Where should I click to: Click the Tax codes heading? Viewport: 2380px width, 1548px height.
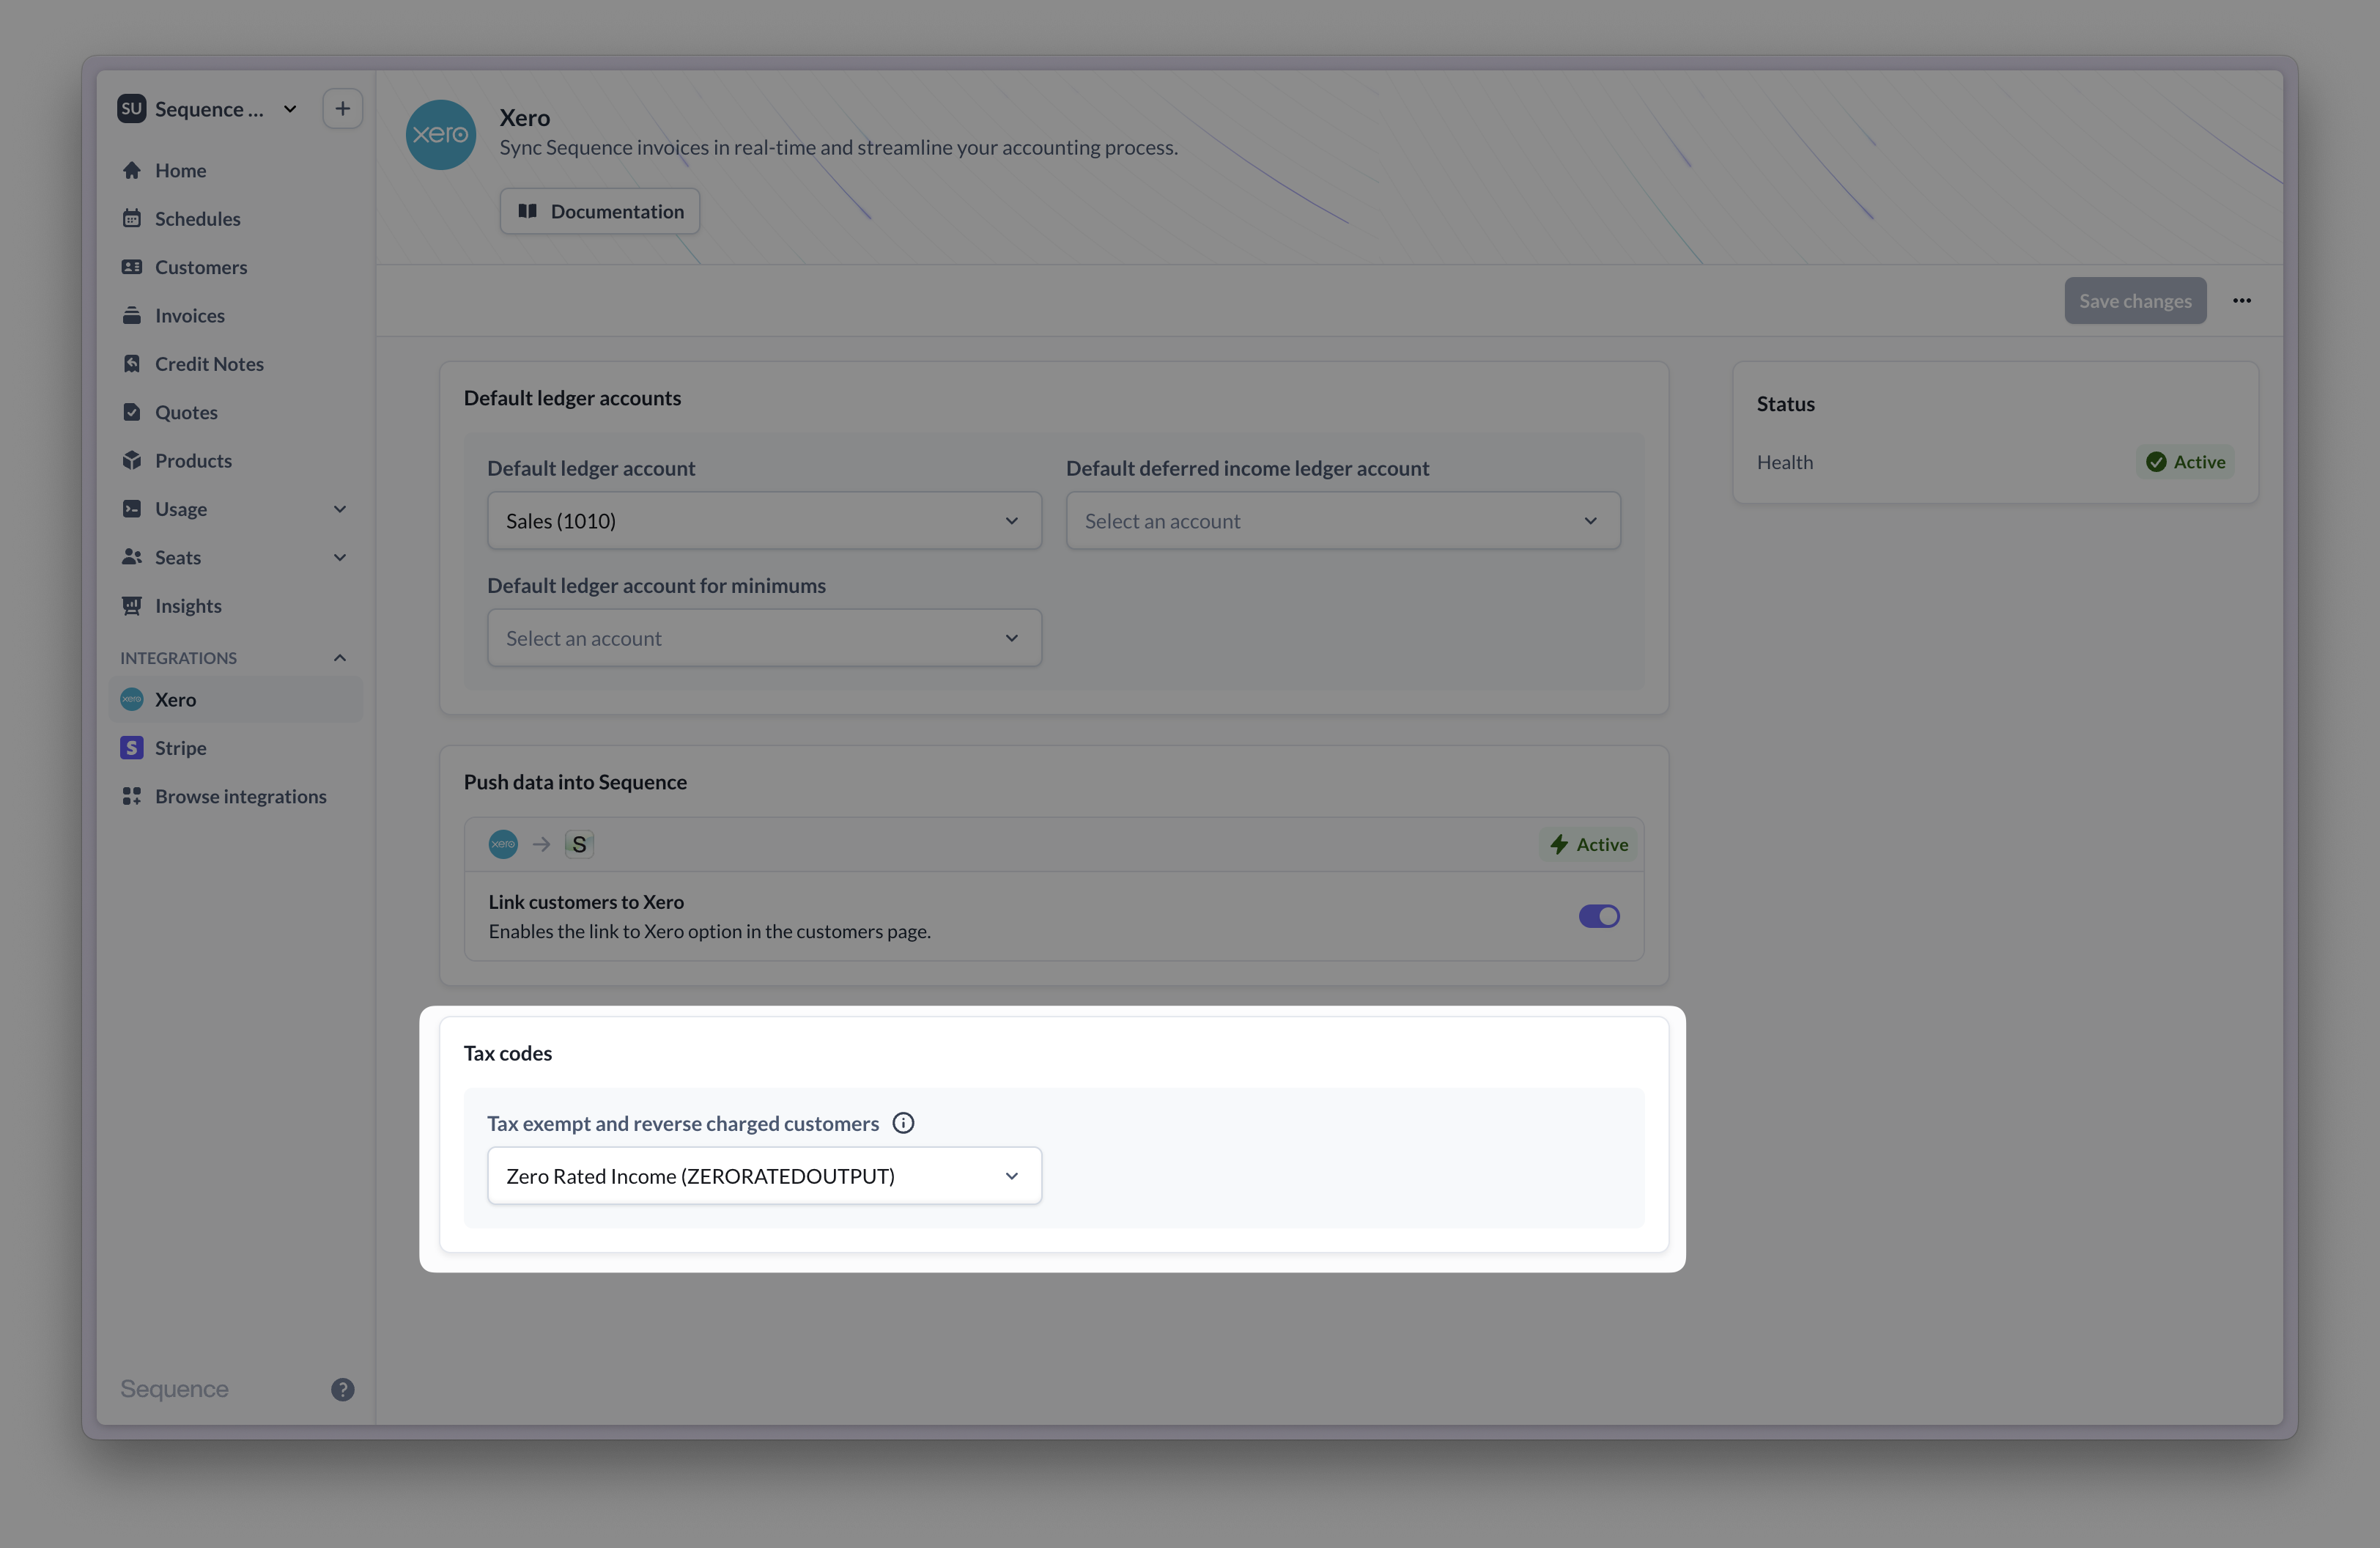[507, 1053]
